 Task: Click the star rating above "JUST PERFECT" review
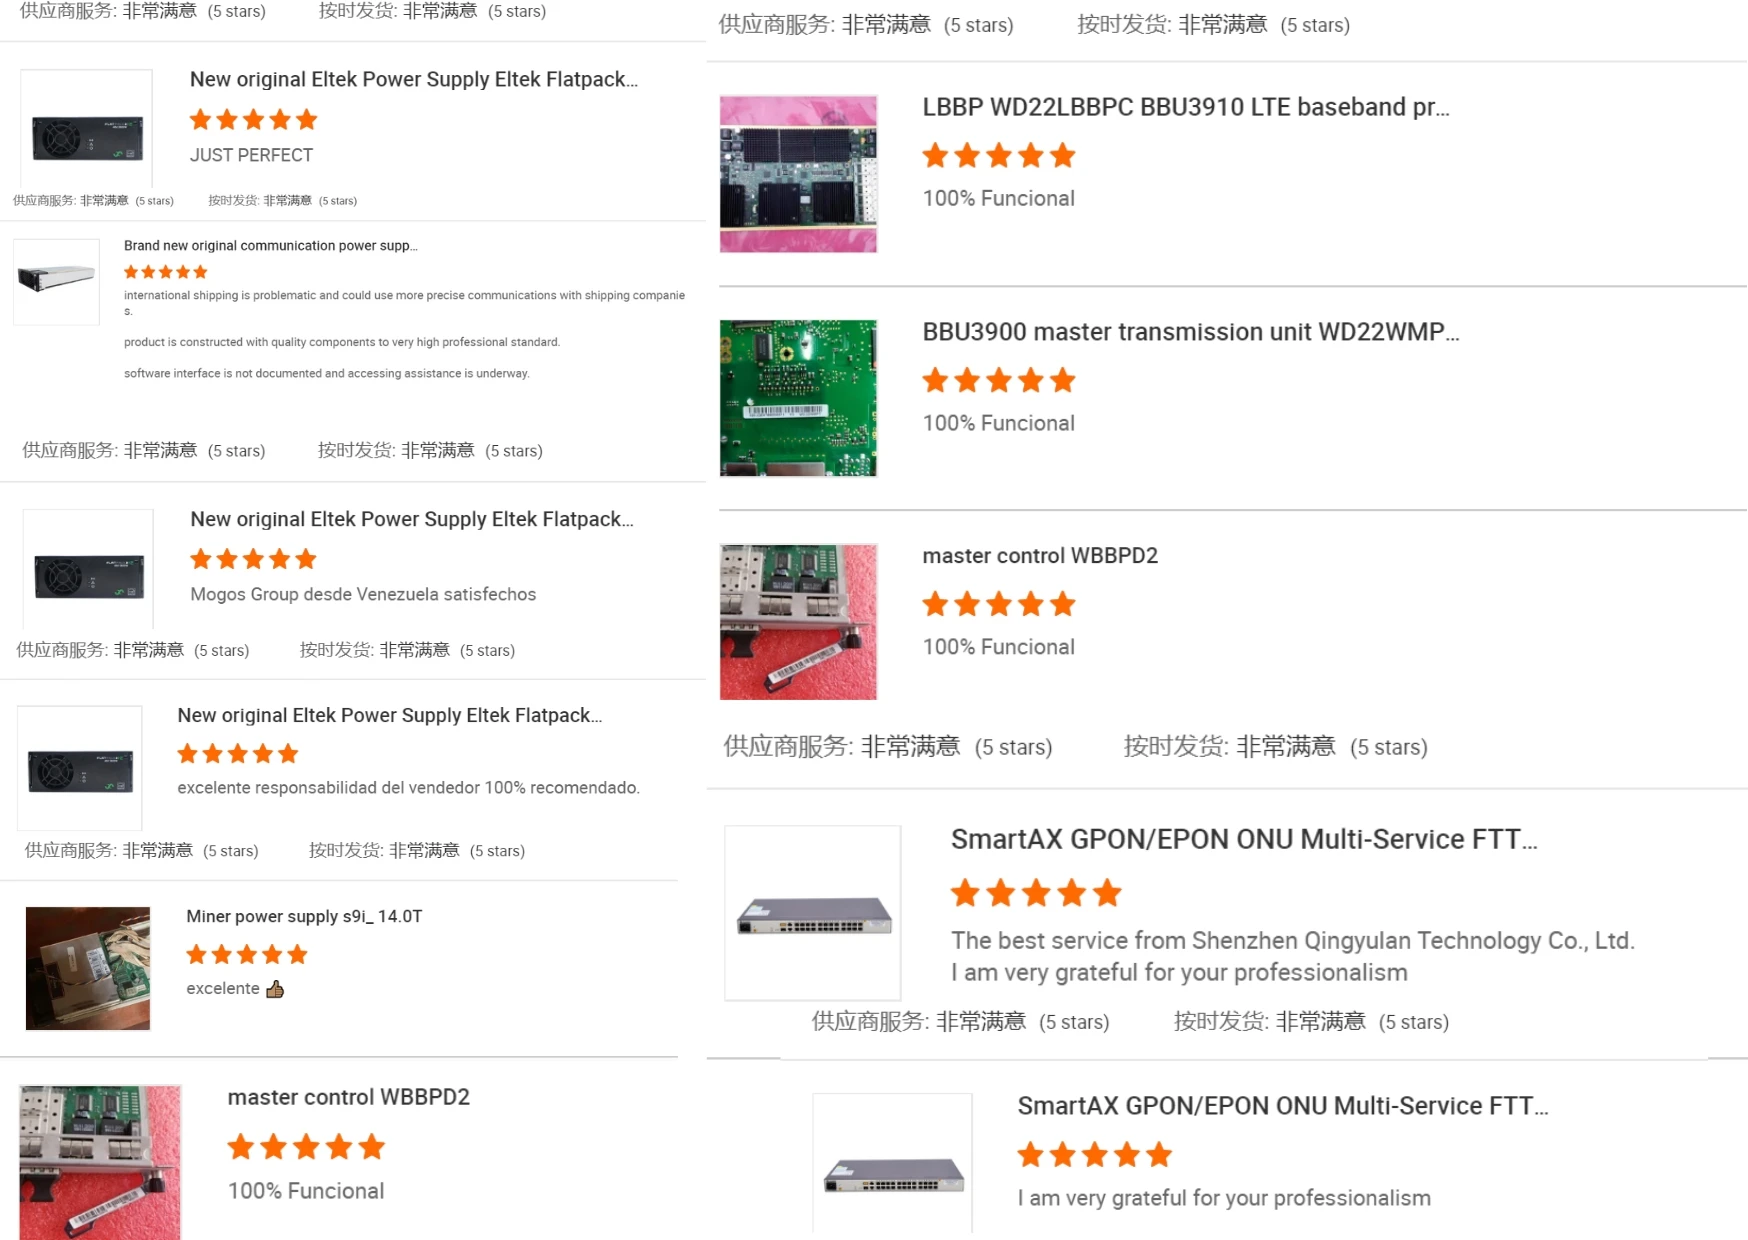(x=253, y=120)
